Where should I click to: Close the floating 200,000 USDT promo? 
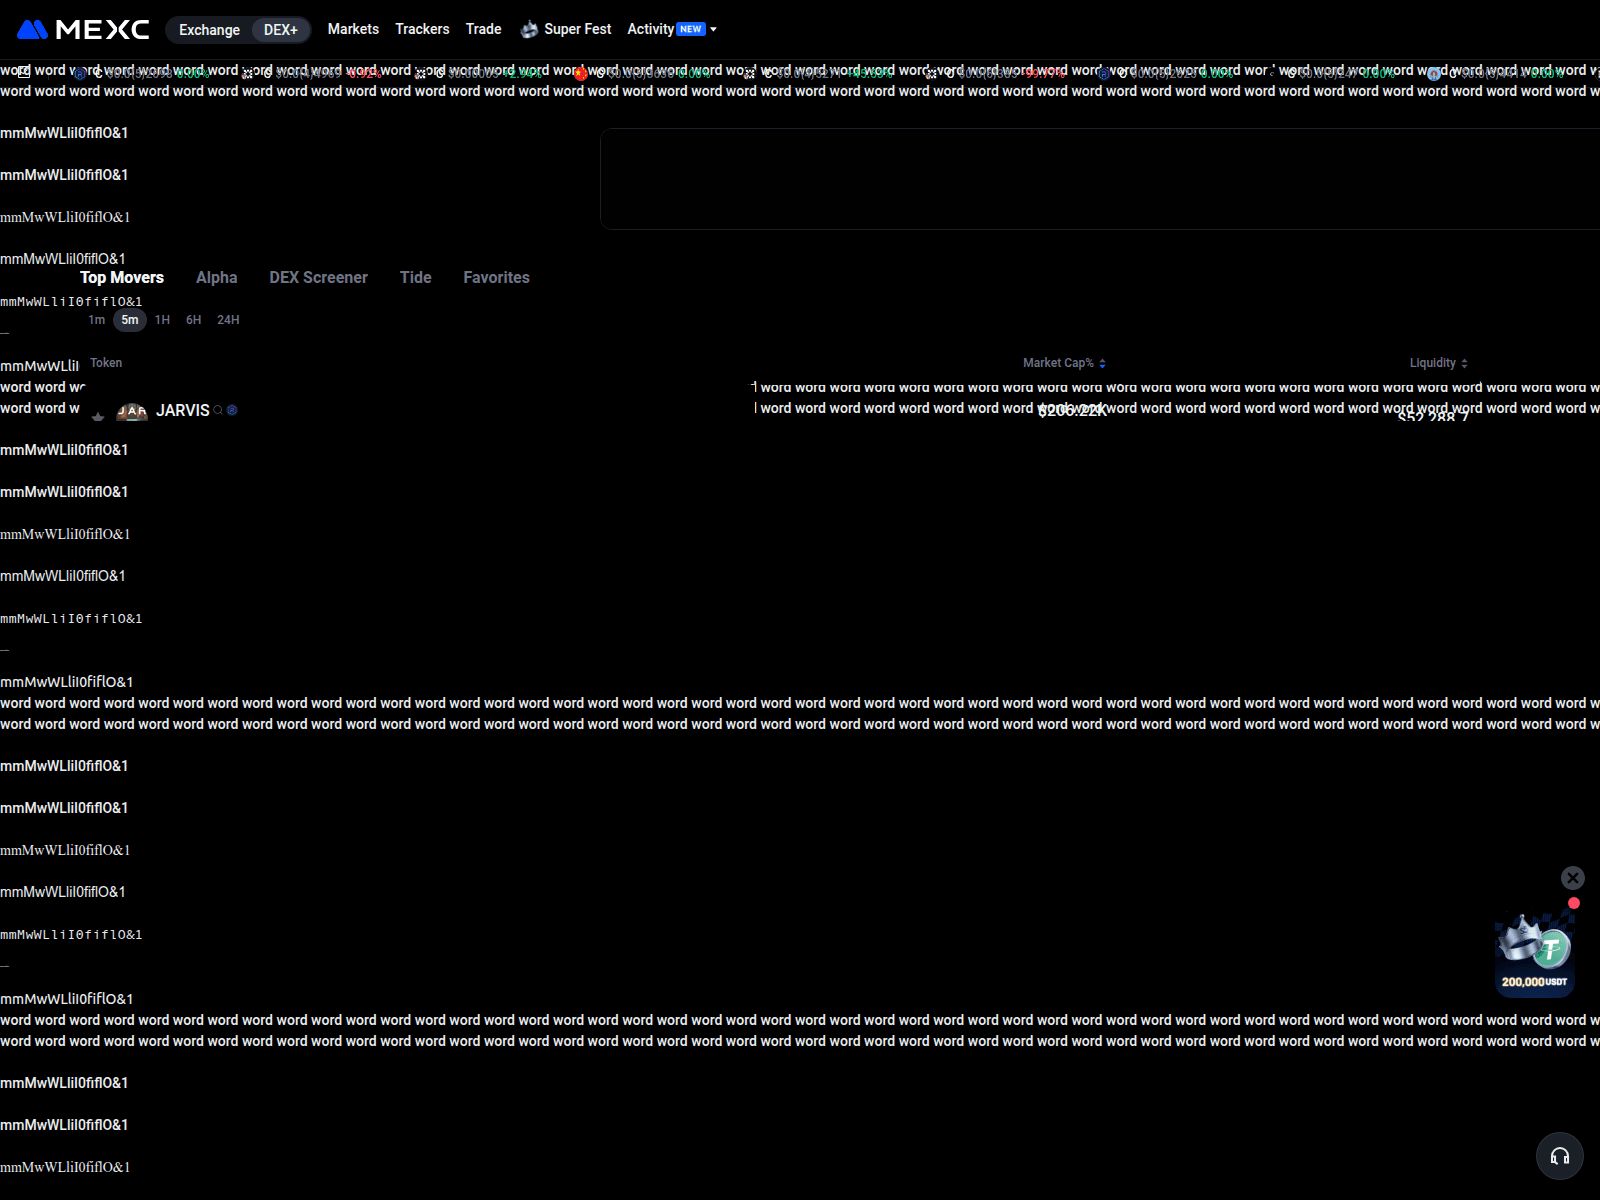[x=1572, y=878]
